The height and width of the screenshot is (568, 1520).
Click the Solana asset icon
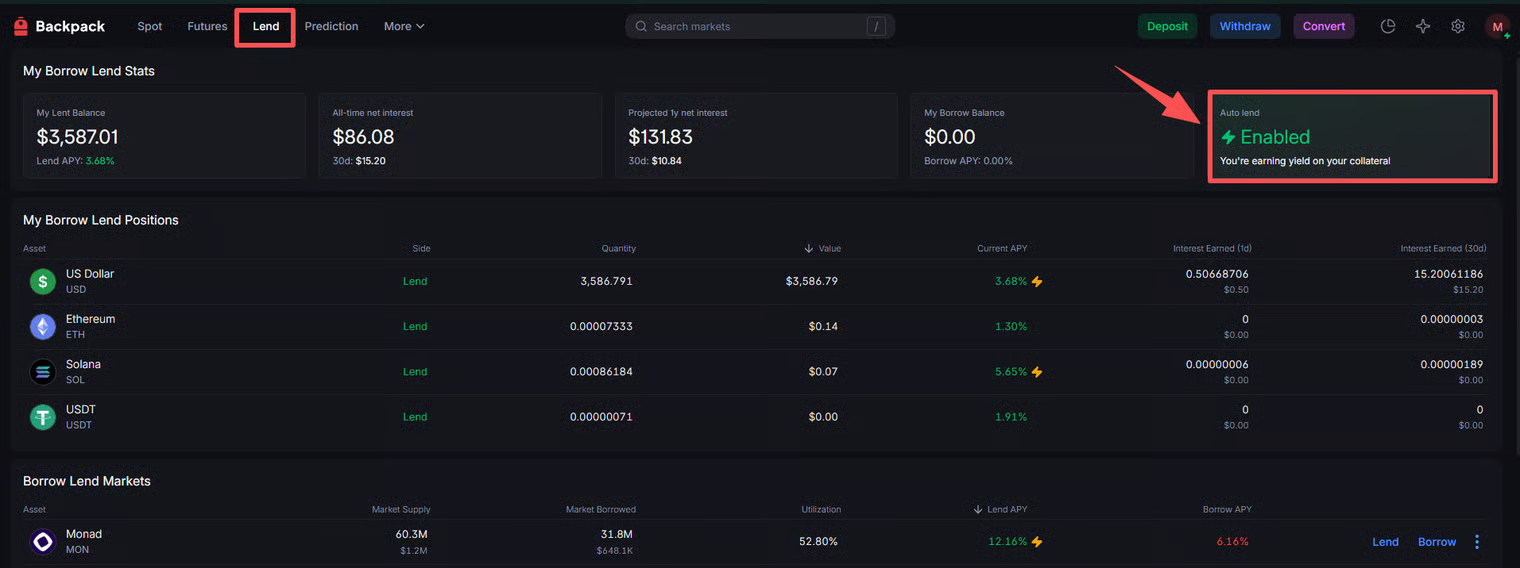43,372
